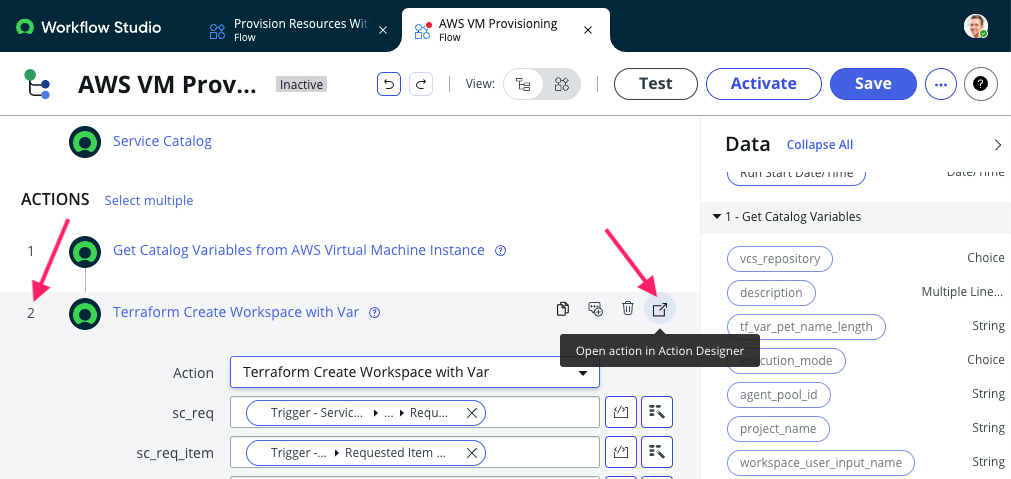Open action in Action Designer
Screen dimensions: 1011x479
click(660, 309)
